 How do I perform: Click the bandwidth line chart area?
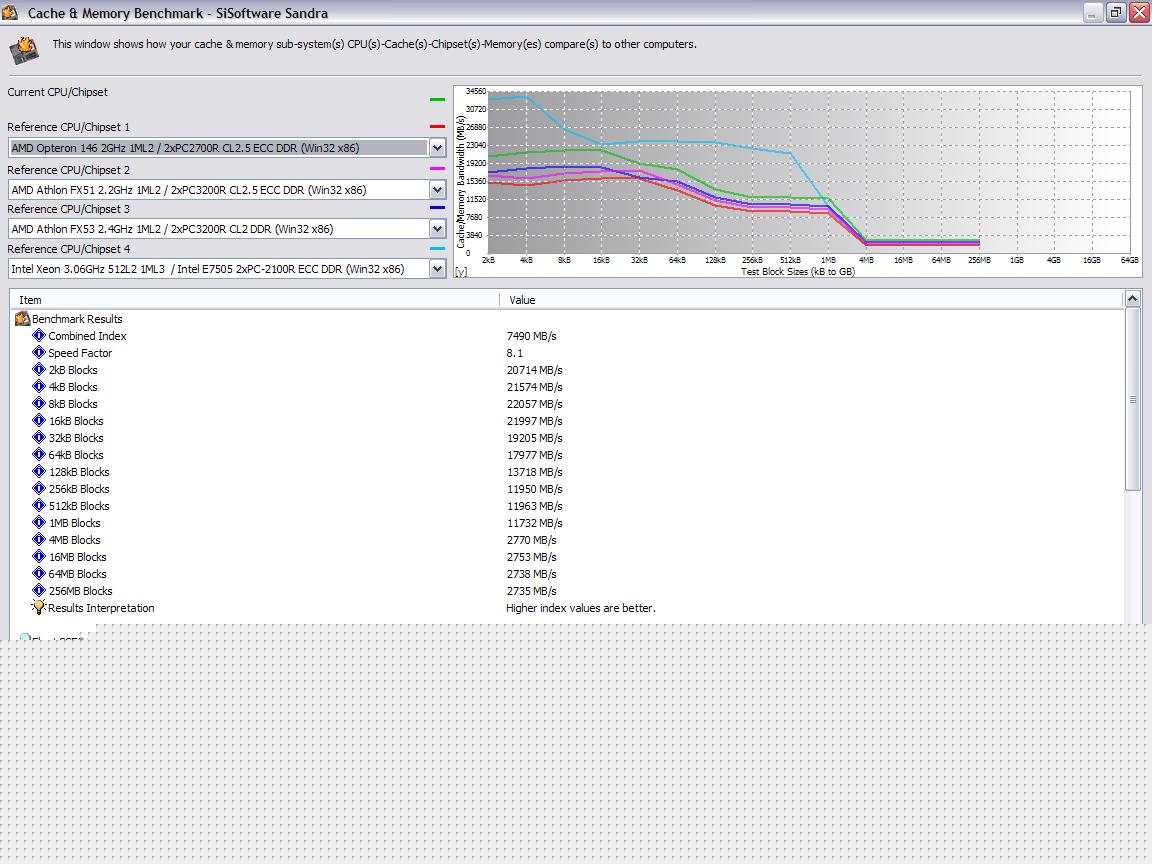[x=808, y=173]
